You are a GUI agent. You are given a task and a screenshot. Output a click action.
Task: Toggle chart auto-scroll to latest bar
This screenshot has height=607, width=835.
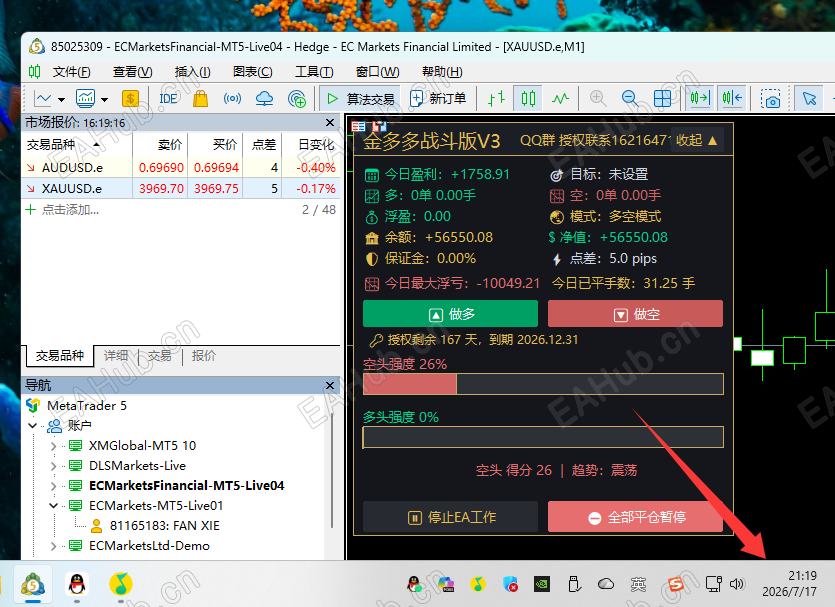(x=700, y=99)
